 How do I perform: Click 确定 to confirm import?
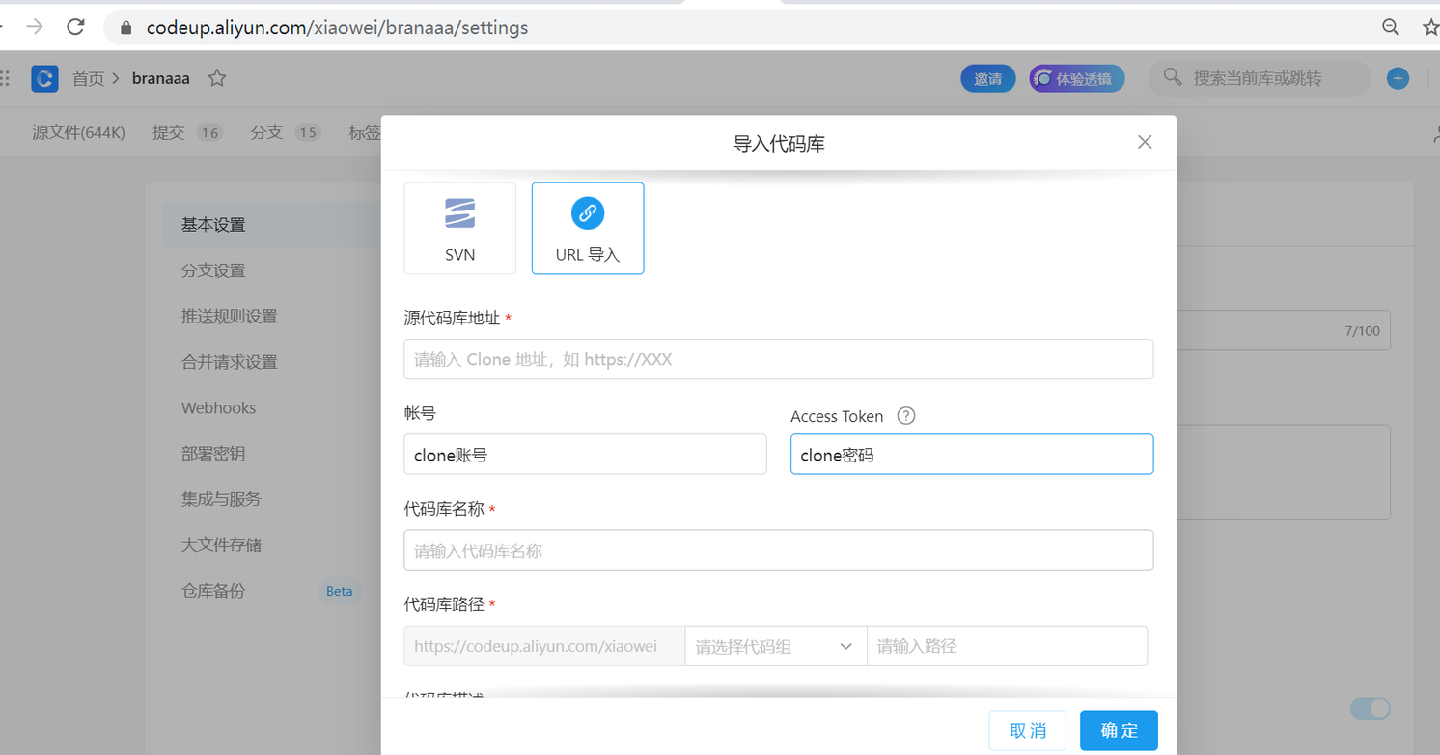coord(1119,730)
